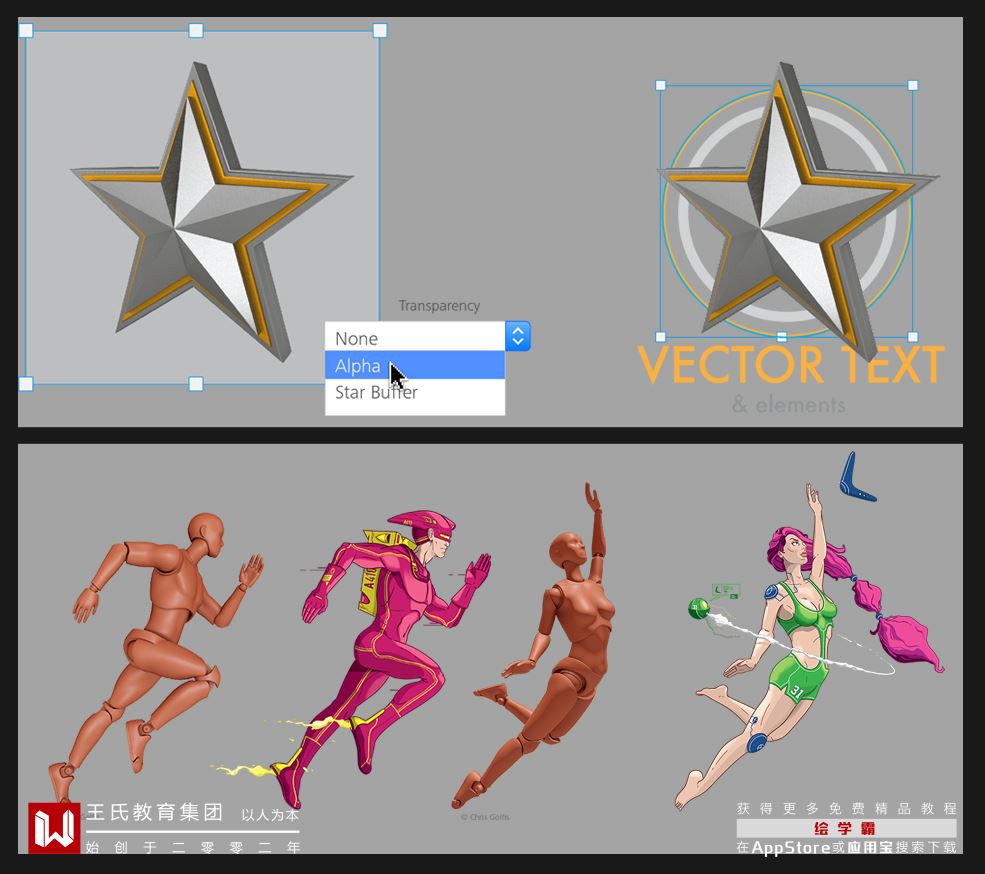Screen dimensions: 985x874
Task: Click the '© Chris Goffis' credit text
Action: [485, 817]
